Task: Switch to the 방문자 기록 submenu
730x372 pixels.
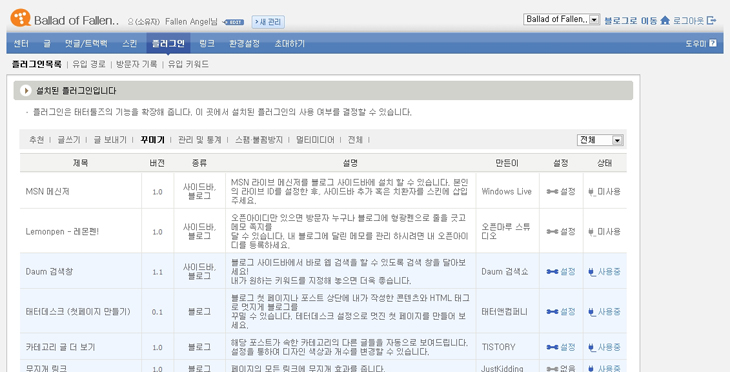Action: tap(136, 64)
